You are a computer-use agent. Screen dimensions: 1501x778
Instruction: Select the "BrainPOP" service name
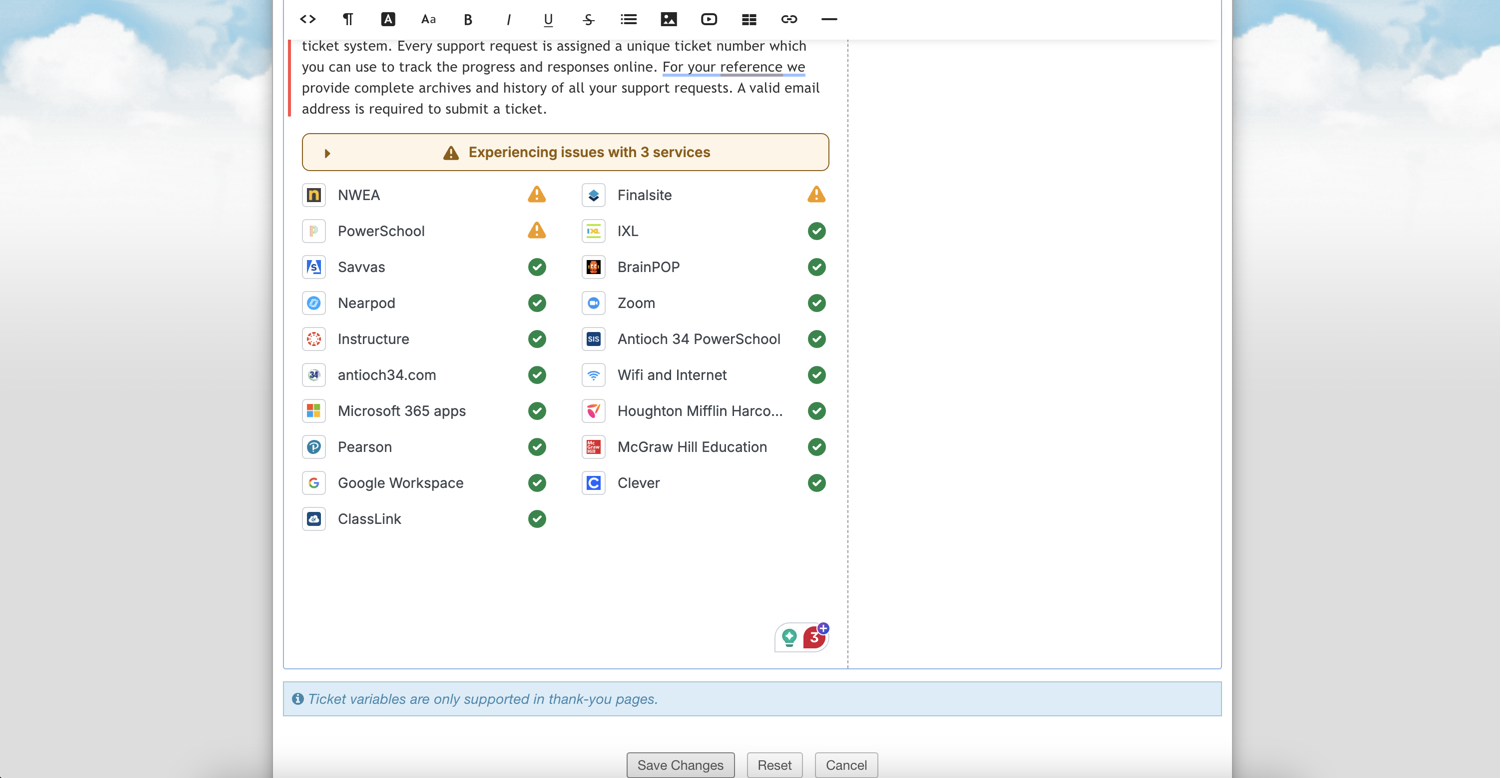(x=649, y=267)
